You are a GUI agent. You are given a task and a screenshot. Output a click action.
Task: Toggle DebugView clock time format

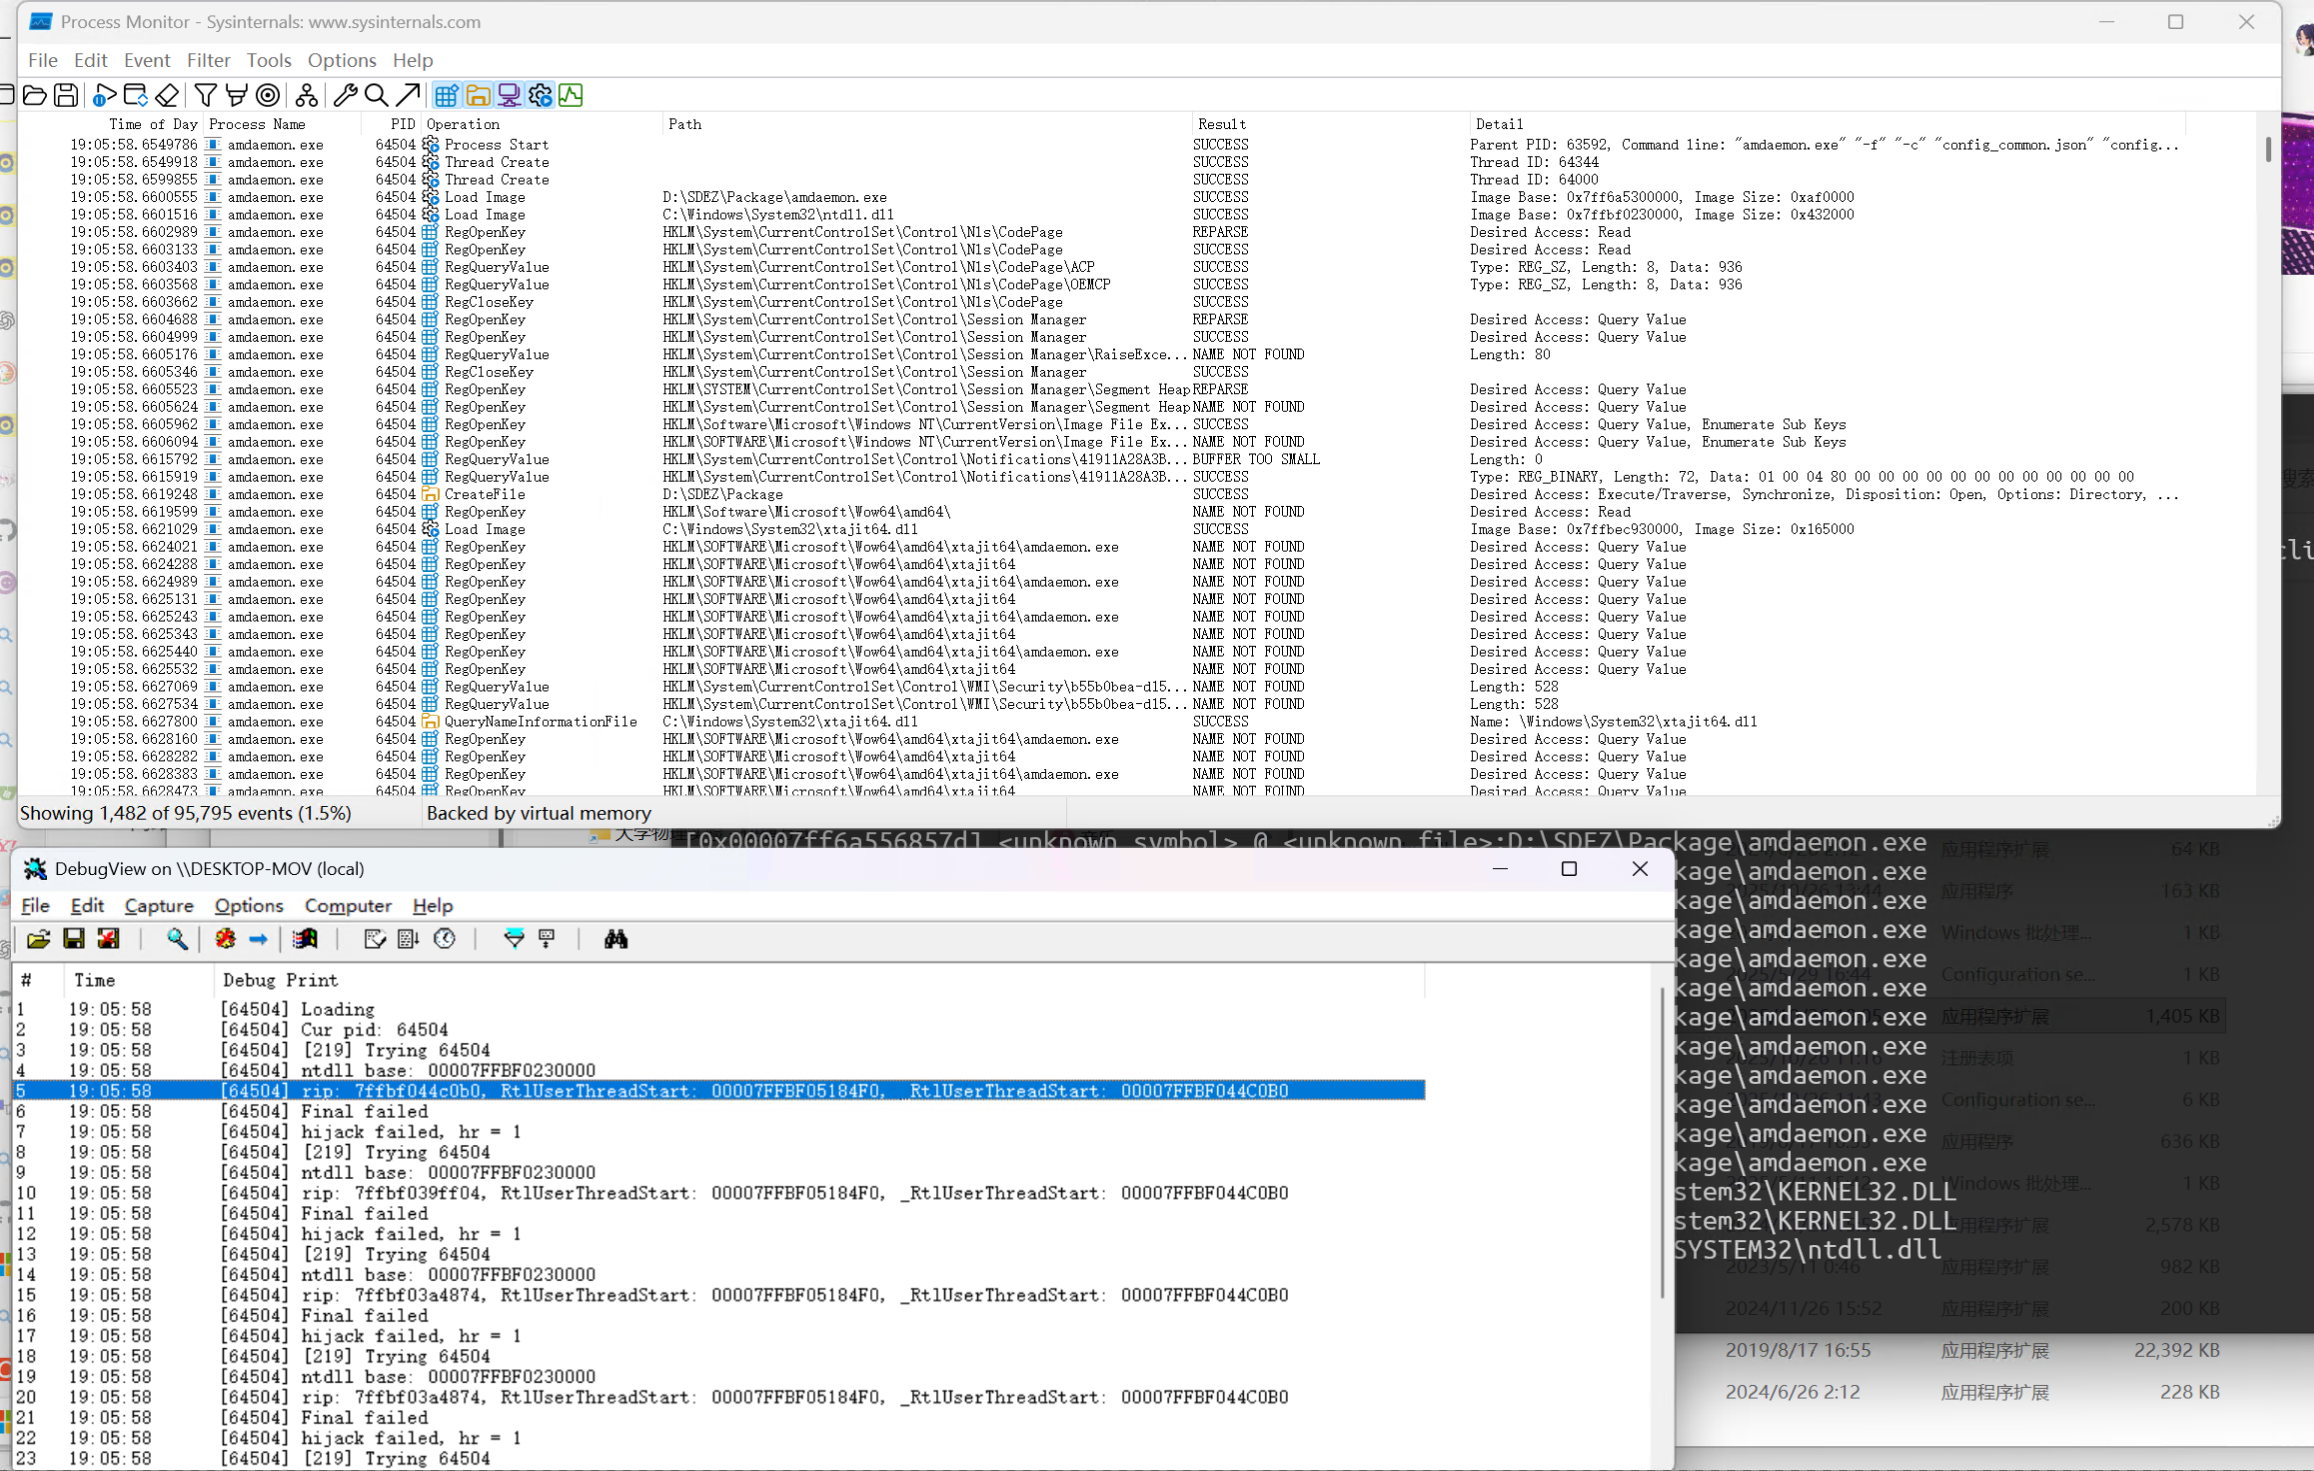pos(444,939)
